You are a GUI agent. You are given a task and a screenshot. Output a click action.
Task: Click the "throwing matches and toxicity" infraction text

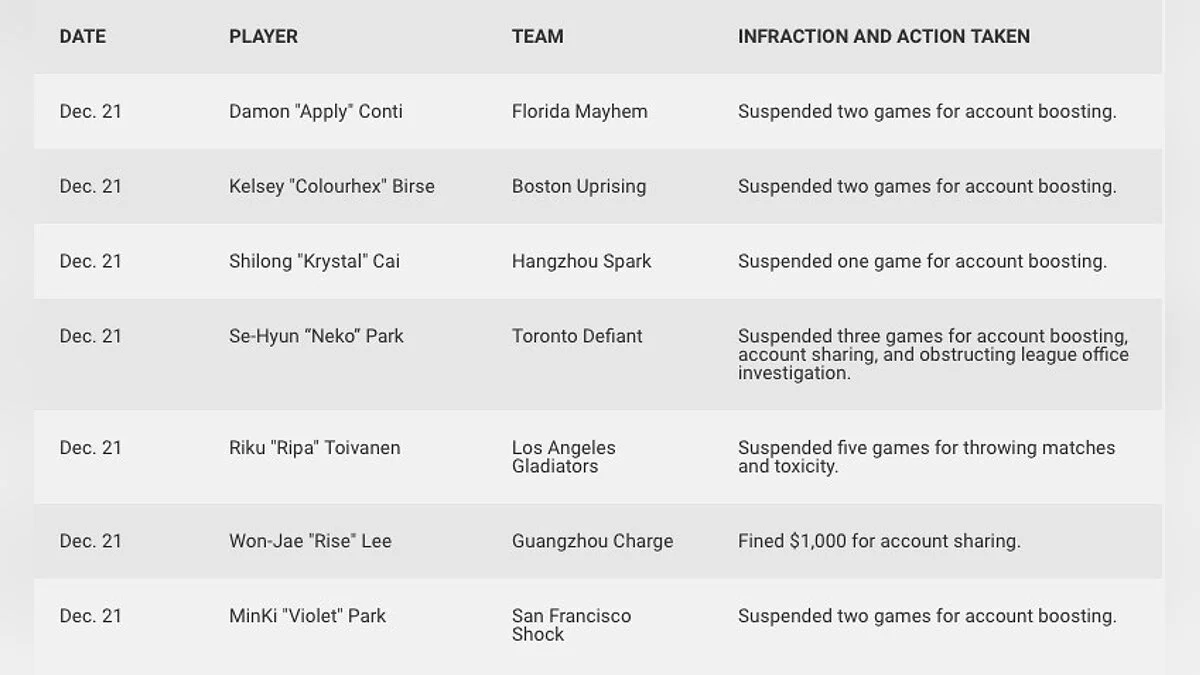(x=926, y=457)
